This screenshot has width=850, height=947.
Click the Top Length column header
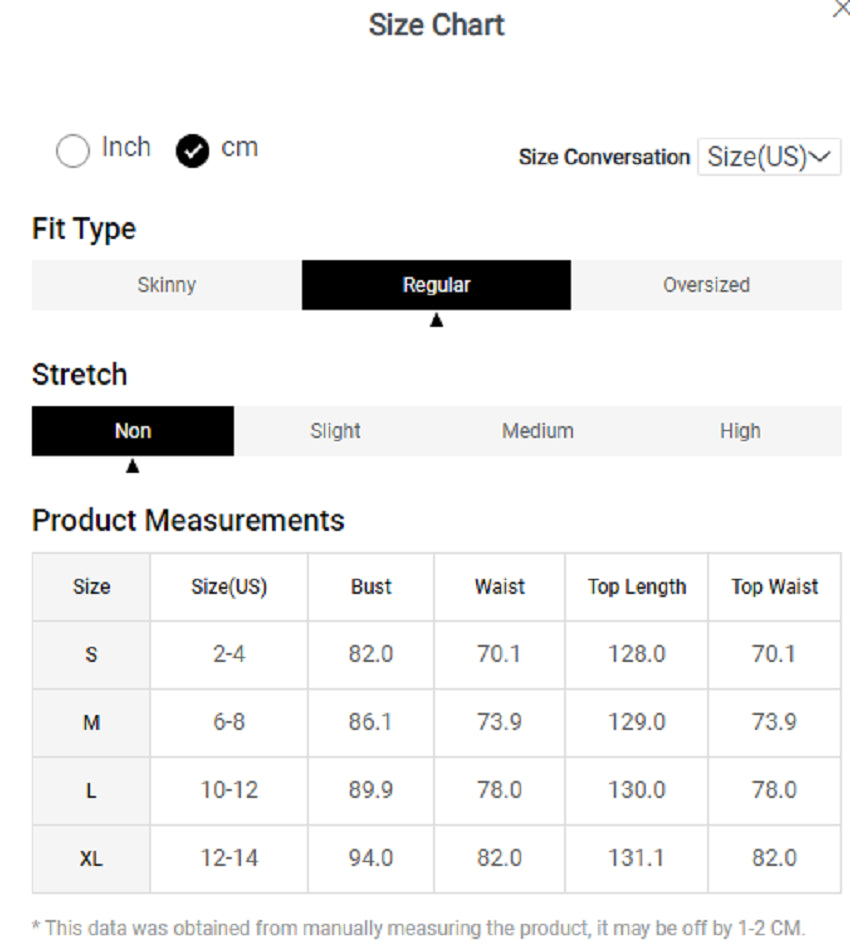pos(637,587)
